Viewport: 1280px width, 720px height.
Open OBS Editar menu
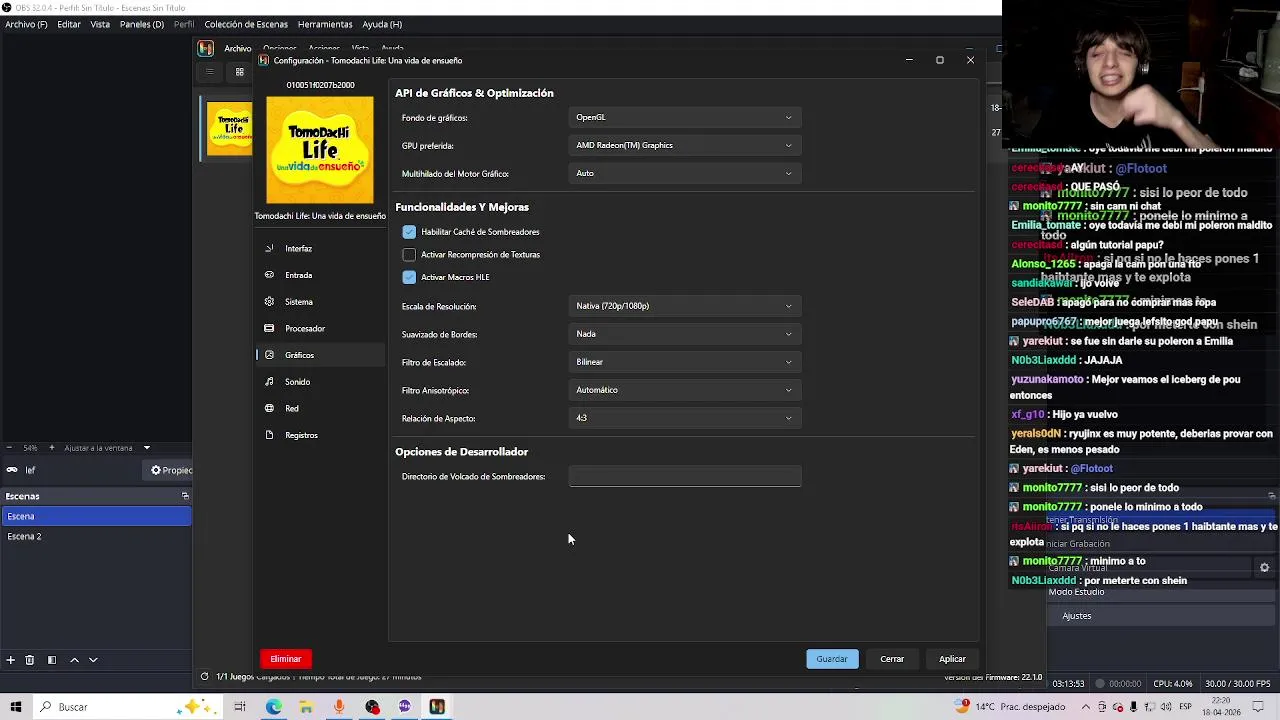pyautogui.click(x=69, y=24)
